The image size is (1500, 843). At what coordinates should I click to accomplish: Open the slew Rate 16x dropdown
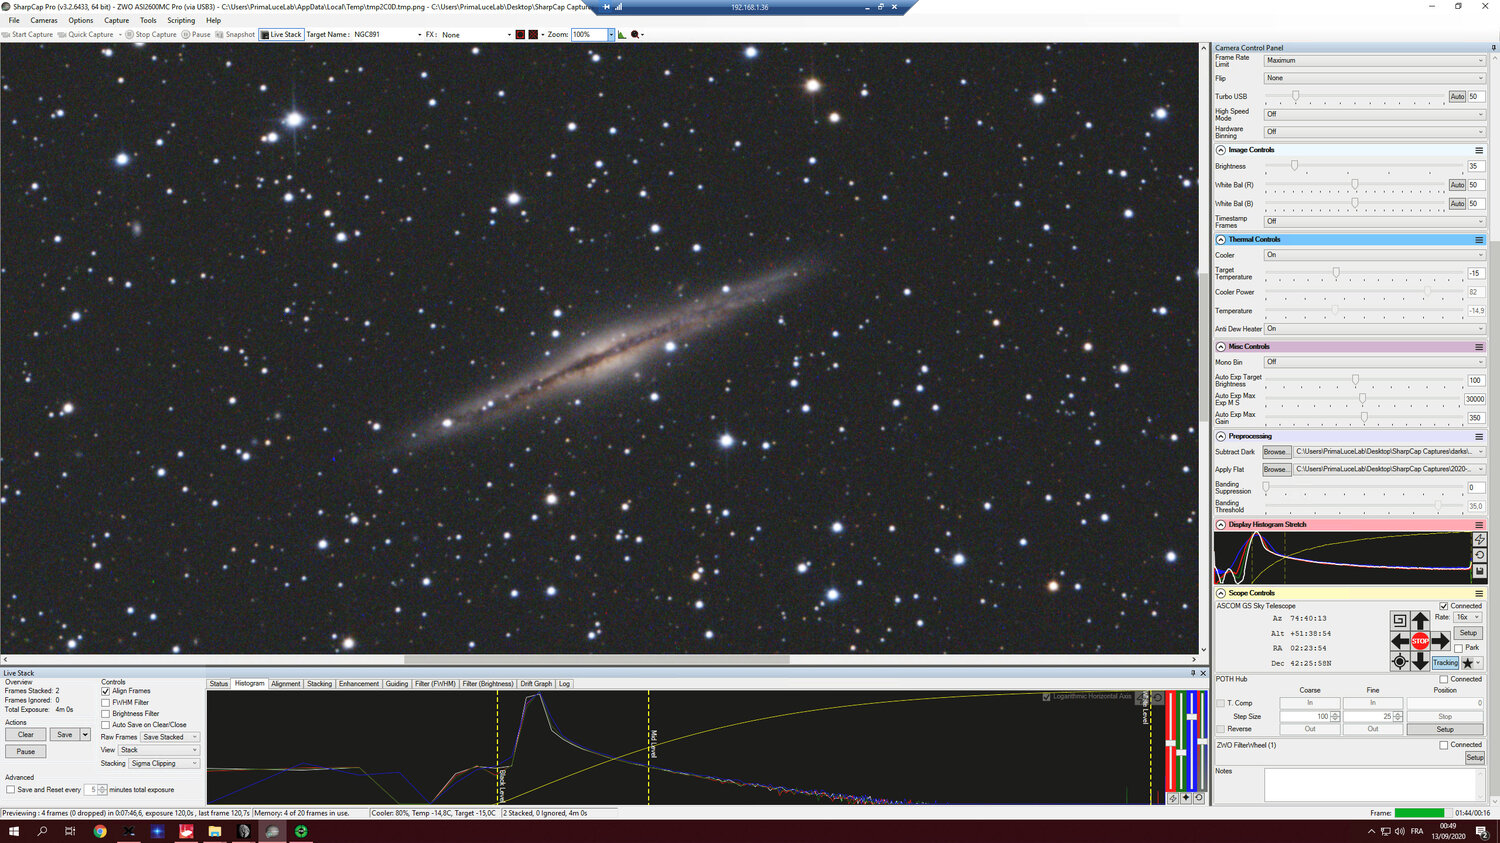tap(1468, 617)
